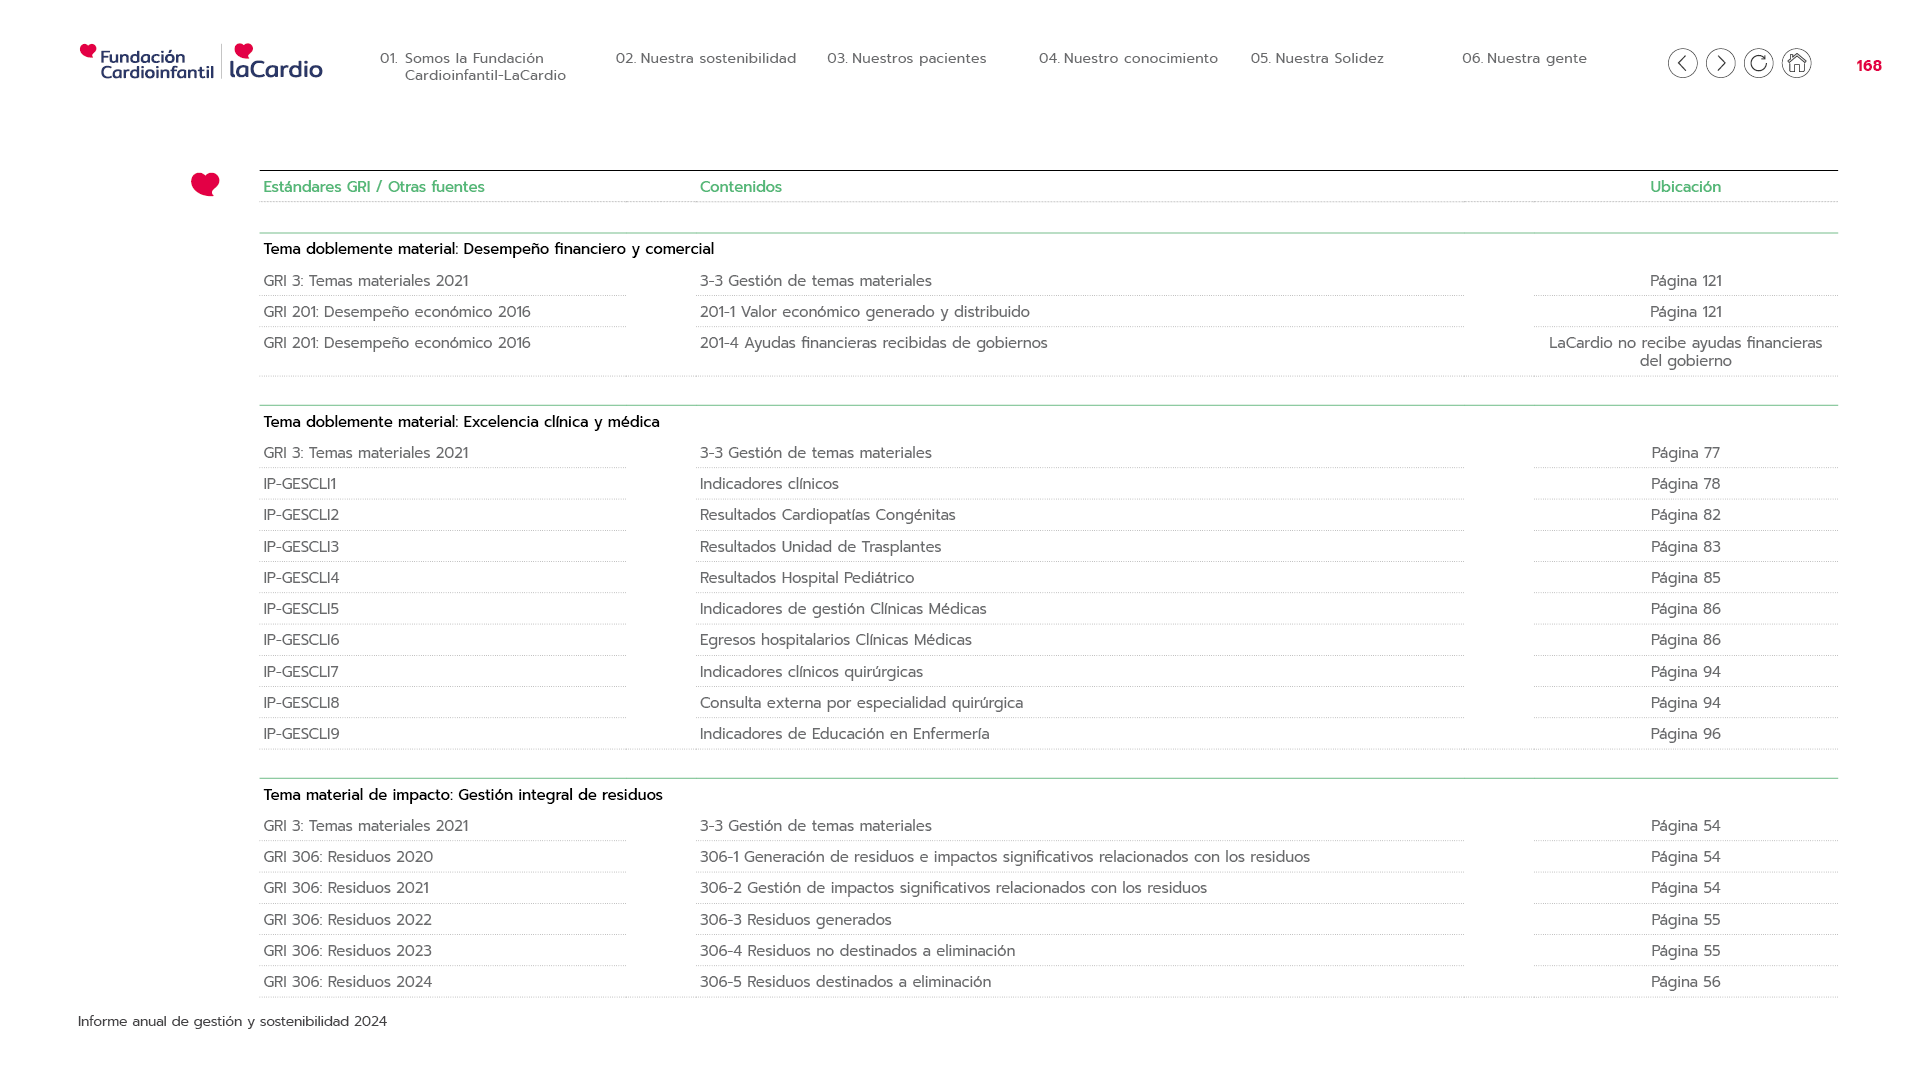Go to next page arrow icon
The height and width of the screenshot is (1080, 1920).
coord(1720,63)
